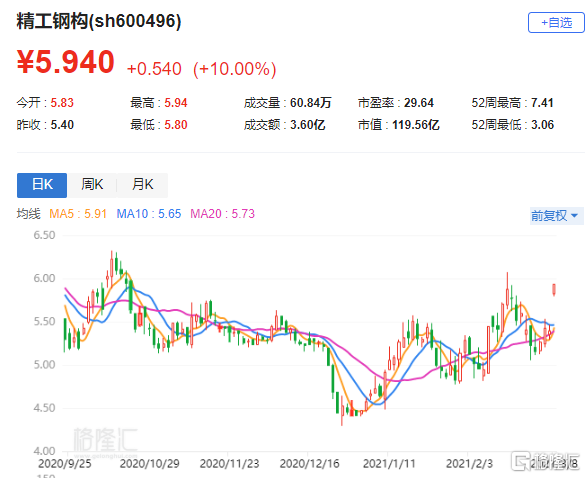Viewport: 586px width, 478px height.
Task: Click the 最高 high value 5.94
Action: click(176, 103)
